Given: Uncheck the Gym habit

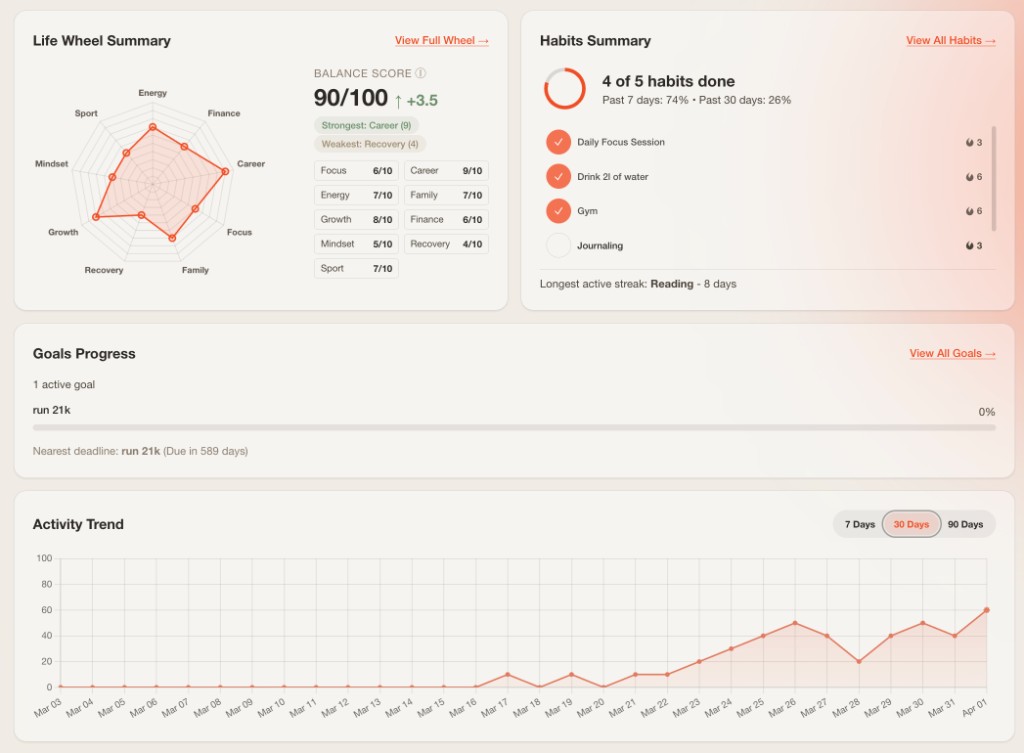Looking at the screenshot, I should pos(558,211).
